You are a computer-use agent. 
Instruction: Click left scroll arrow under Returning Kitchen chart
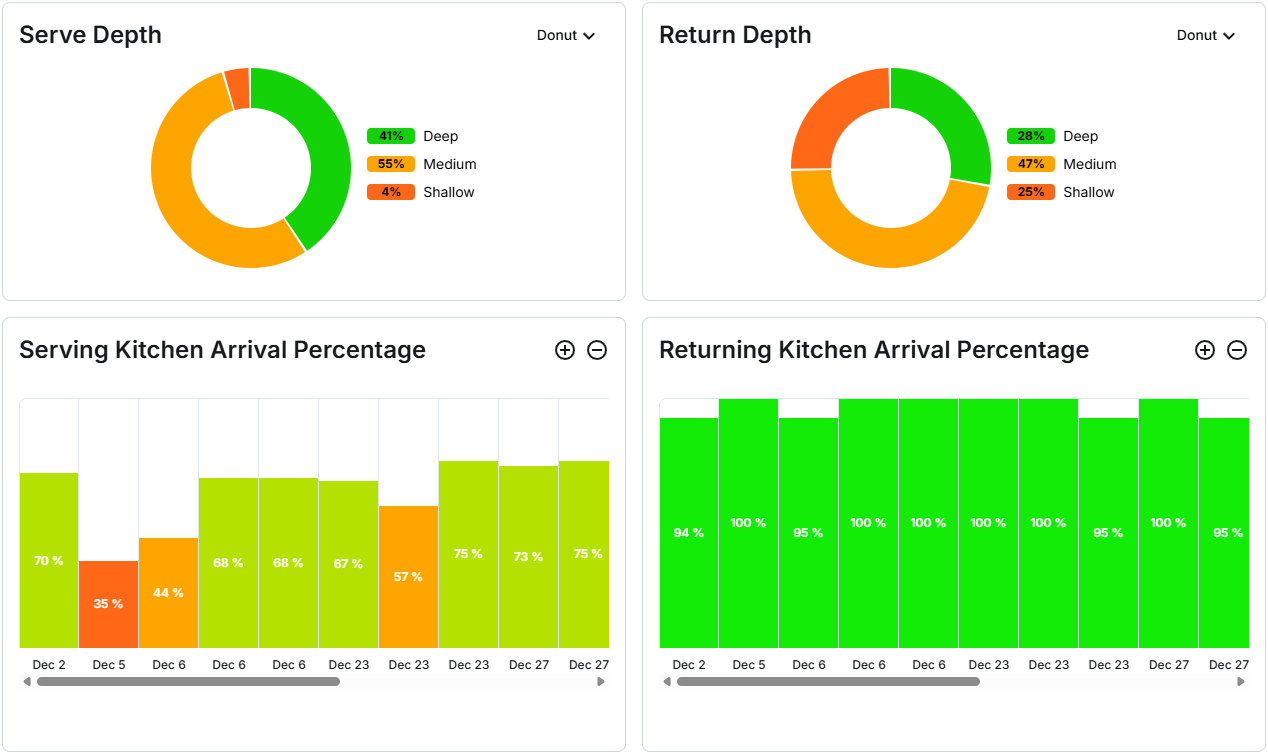666,682
